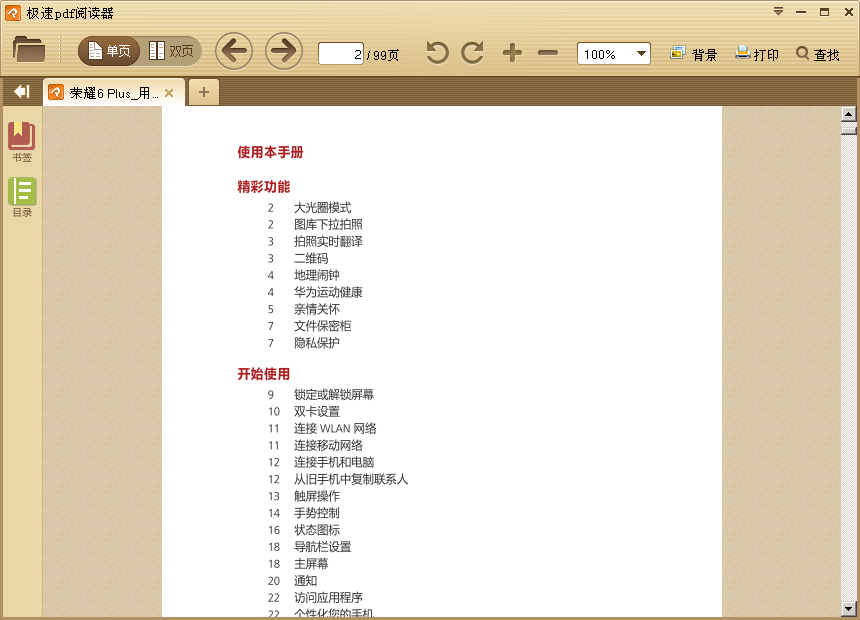Zoom in with the plus icon
Screen dimensions: 860x620
(511, 53)
